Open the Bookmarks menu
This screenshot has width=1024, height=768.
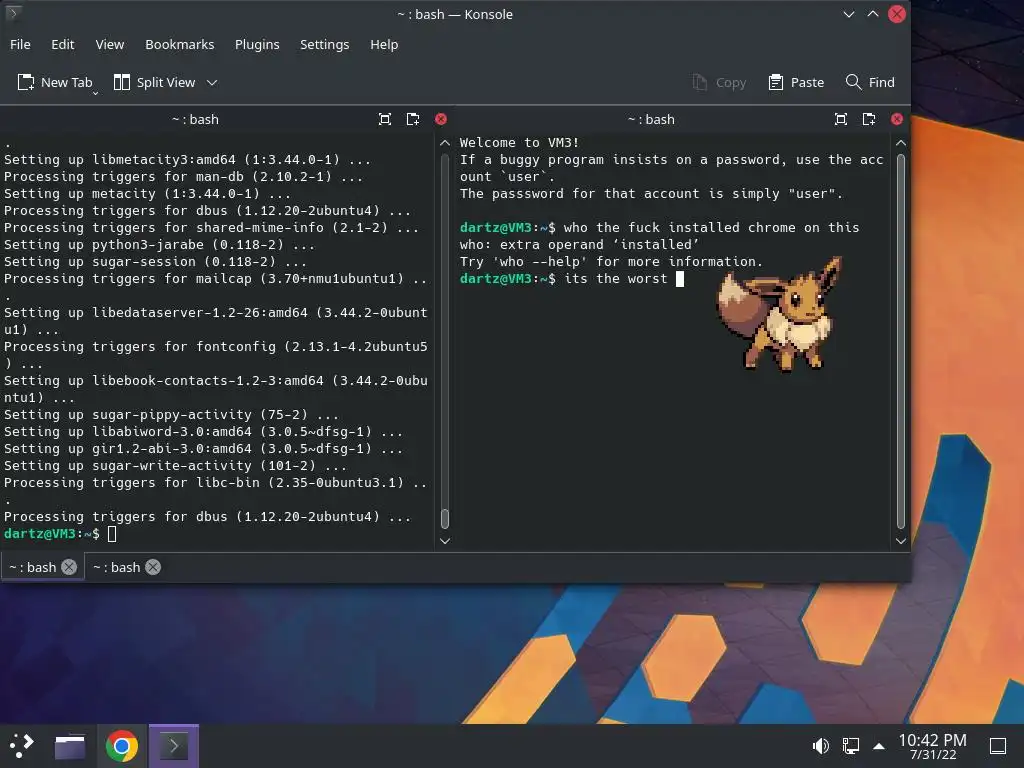[x=180, y=44]
